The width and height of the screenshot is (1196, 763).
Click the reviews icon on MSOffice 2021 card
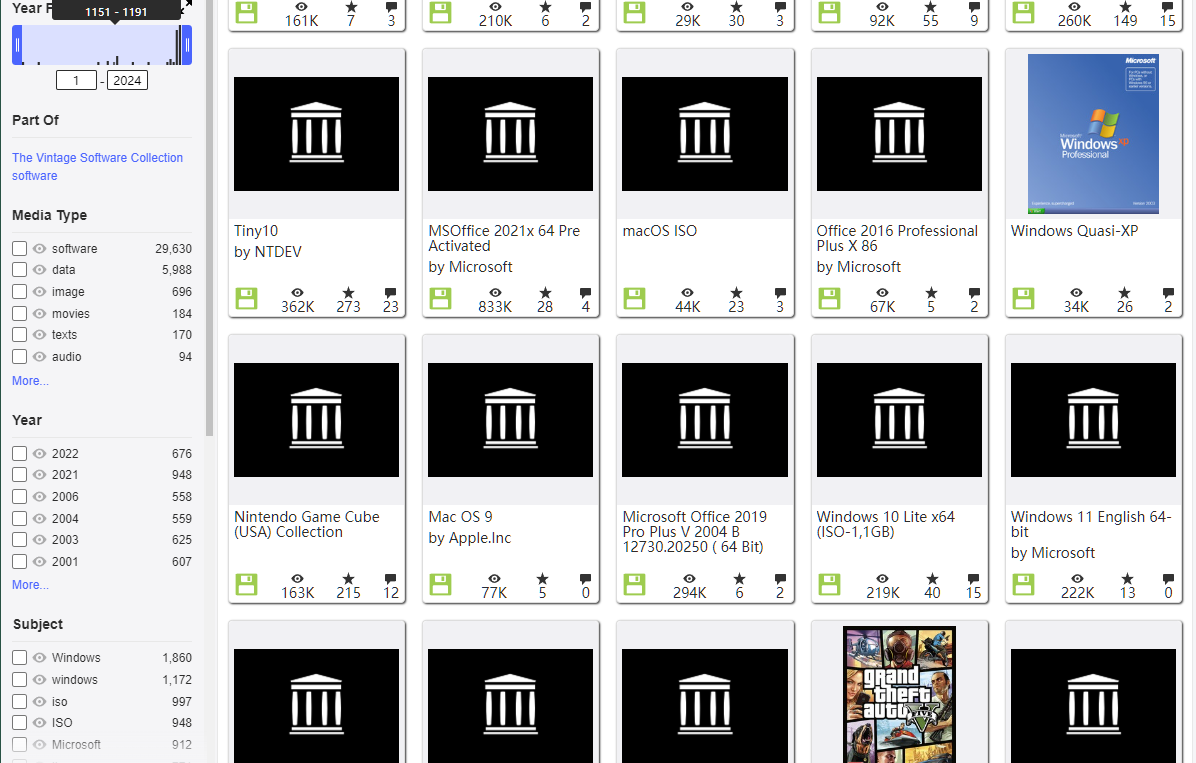pyautogui.click(x=585, y=293)
